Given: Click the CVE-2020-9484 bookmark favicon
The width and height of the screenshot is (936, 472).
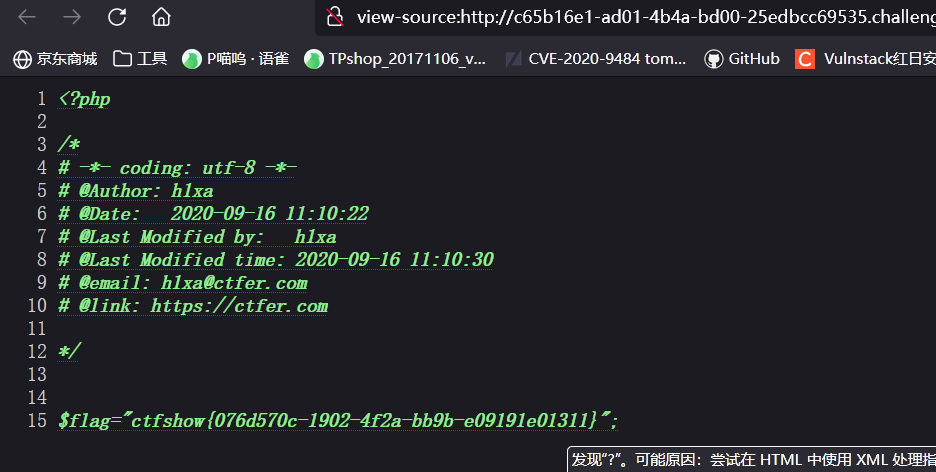Looking at the screenshot, I should [513, 59].
